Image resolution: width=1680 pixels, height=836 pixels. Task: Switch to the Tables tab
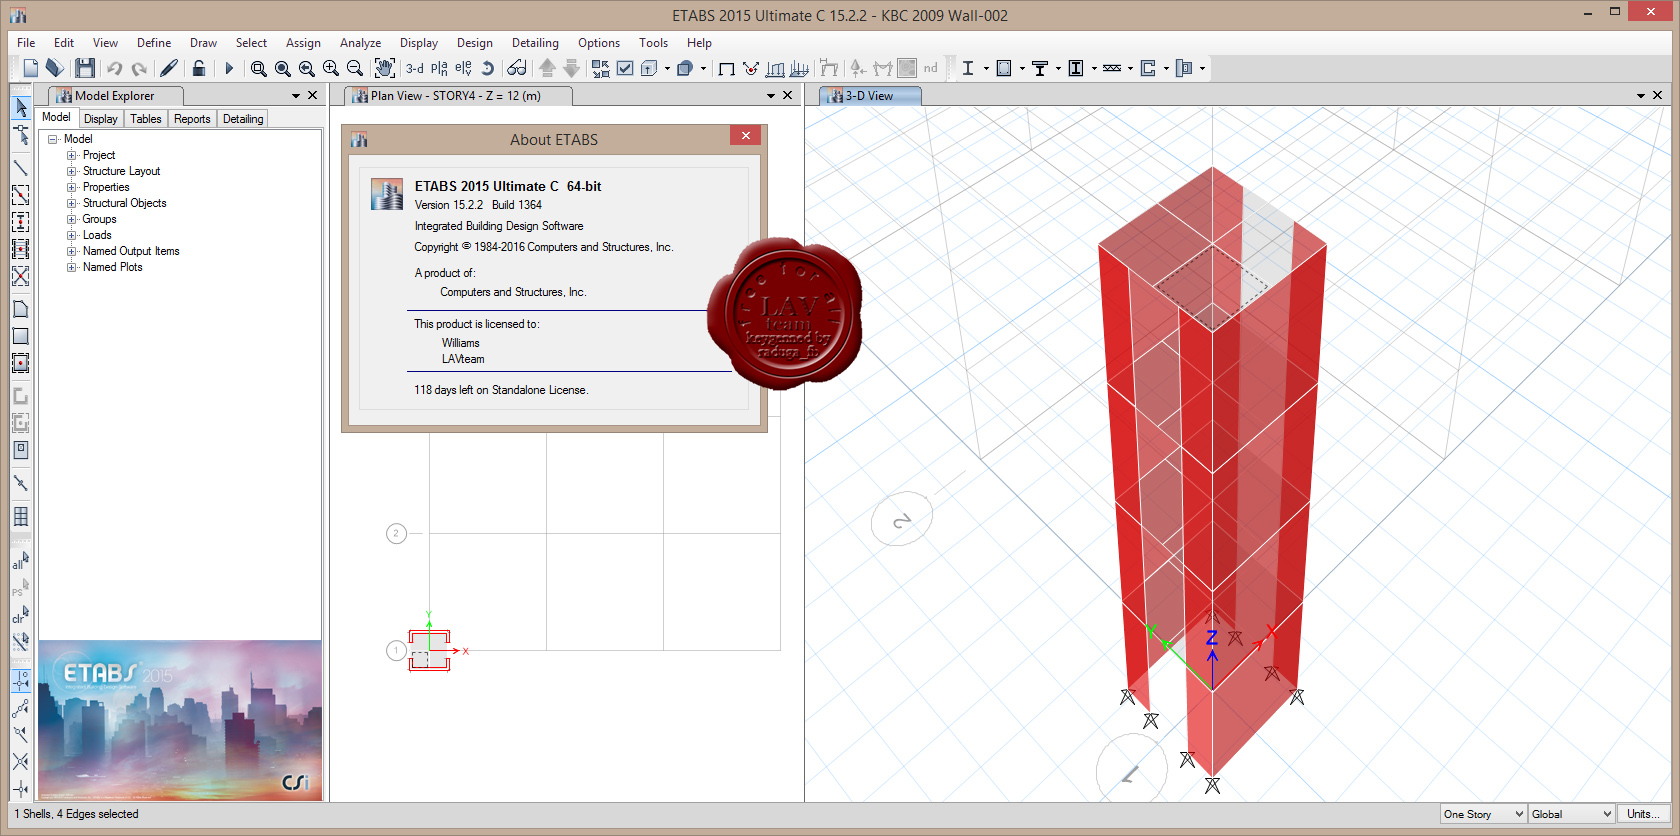coord(146,118)
